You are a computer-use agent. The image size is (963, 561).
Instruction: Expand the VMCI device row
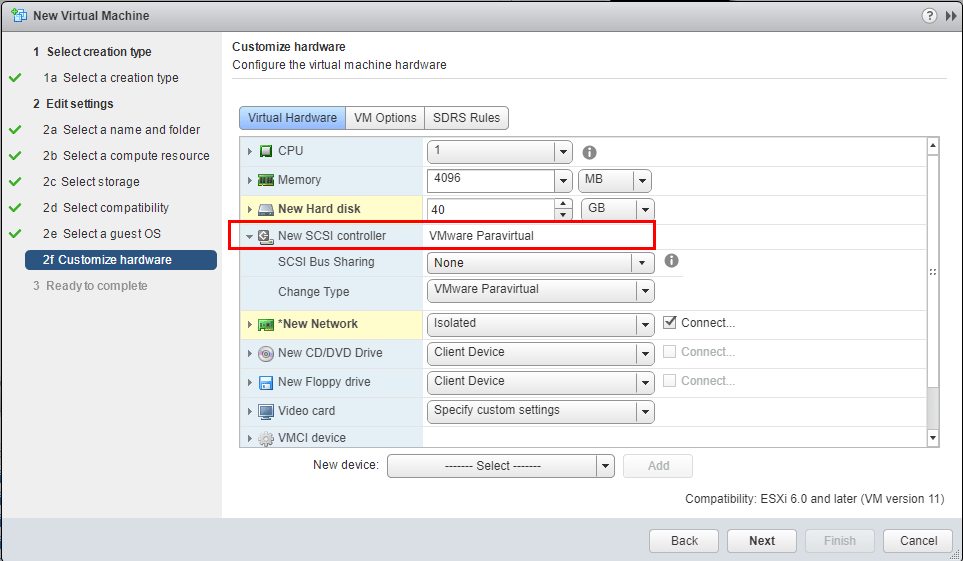click(x=249, y=438)
